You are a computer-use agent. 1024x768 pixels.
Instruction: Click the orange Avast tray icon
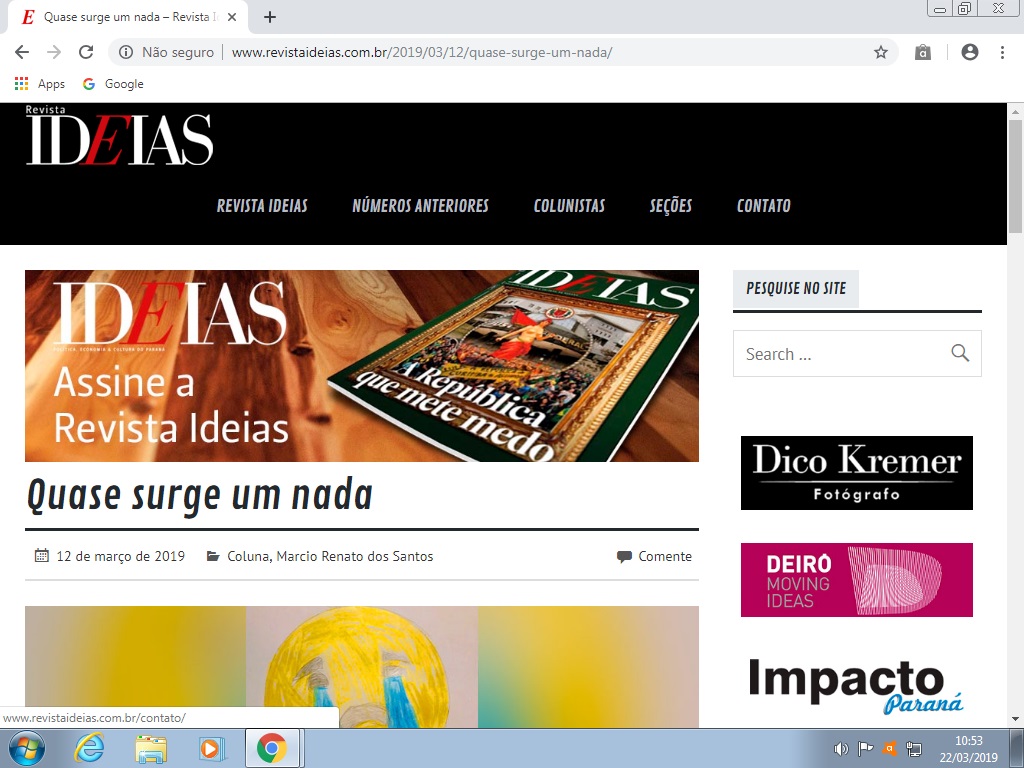pyautogui.click(x=889, y=748)
